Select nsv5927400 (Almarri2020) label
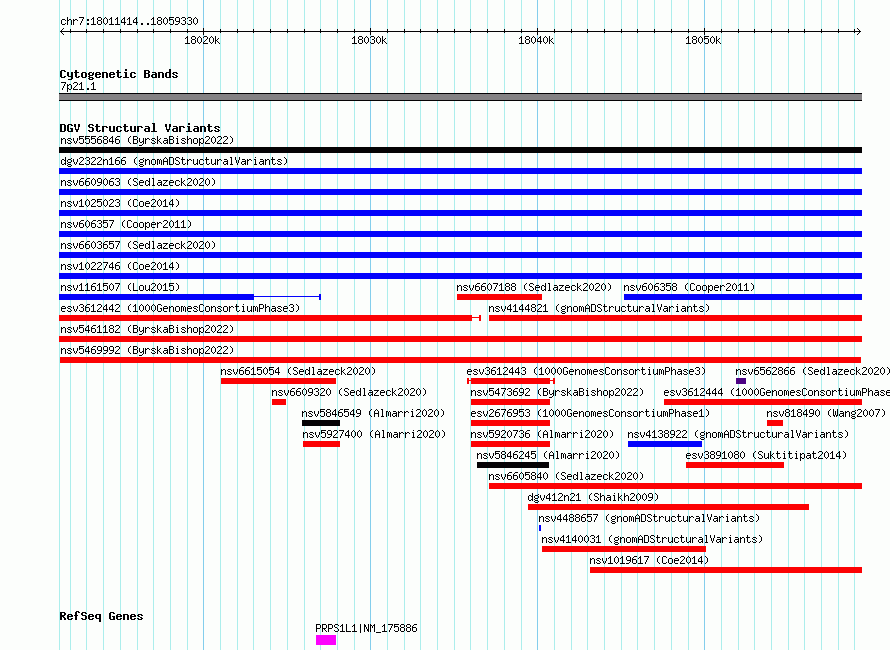The width and height of the screenshot is (890, 650). click(x=374, y=434)
